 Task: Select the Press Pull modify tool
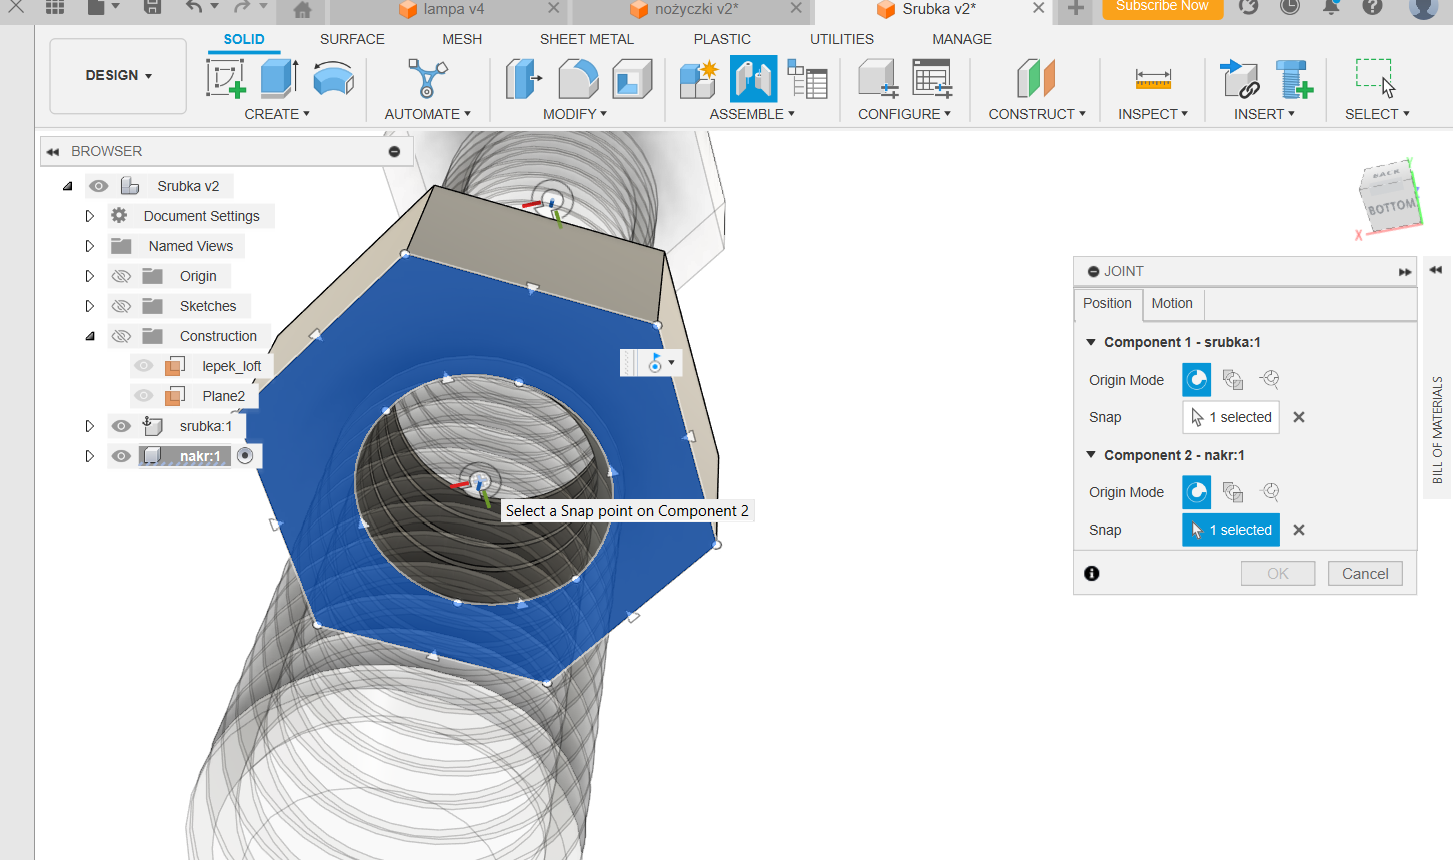click(524, 78)
